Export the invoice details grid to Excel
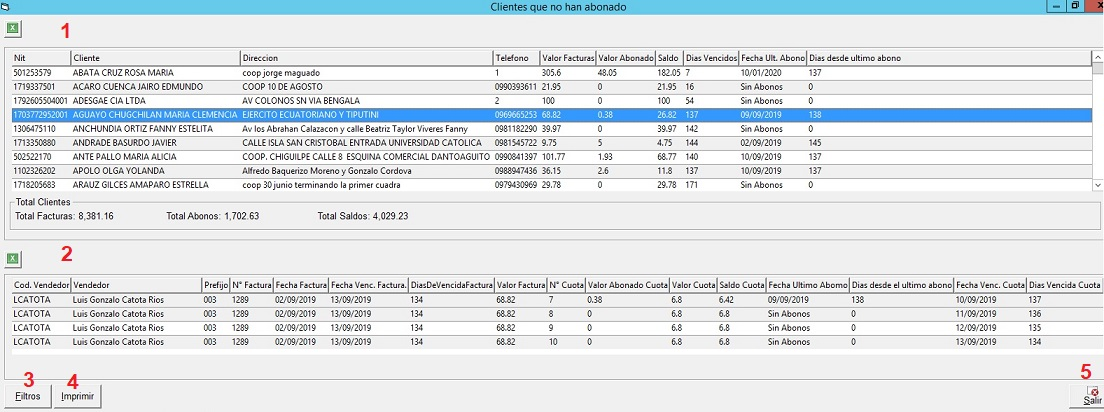The image size is (1104, 412). tap(14, 259)
